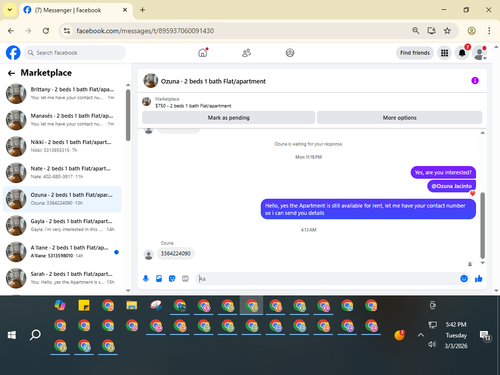The width and height of the screenshot is (500, 375).
Task: Open the Friends icon in the top nav
Action: [246, 53]
